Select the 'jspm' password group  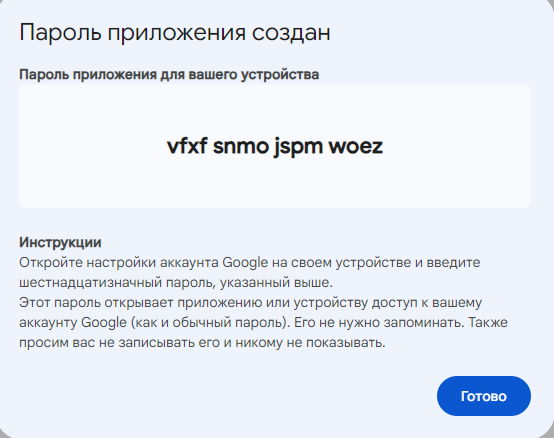(x=299, y=148)
